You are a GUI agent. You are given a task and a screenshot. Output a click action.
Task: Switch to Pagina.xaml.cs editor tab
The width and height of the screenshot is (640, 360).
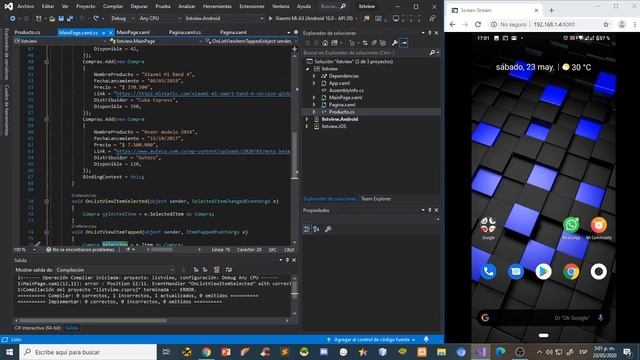tap(184, 32)
